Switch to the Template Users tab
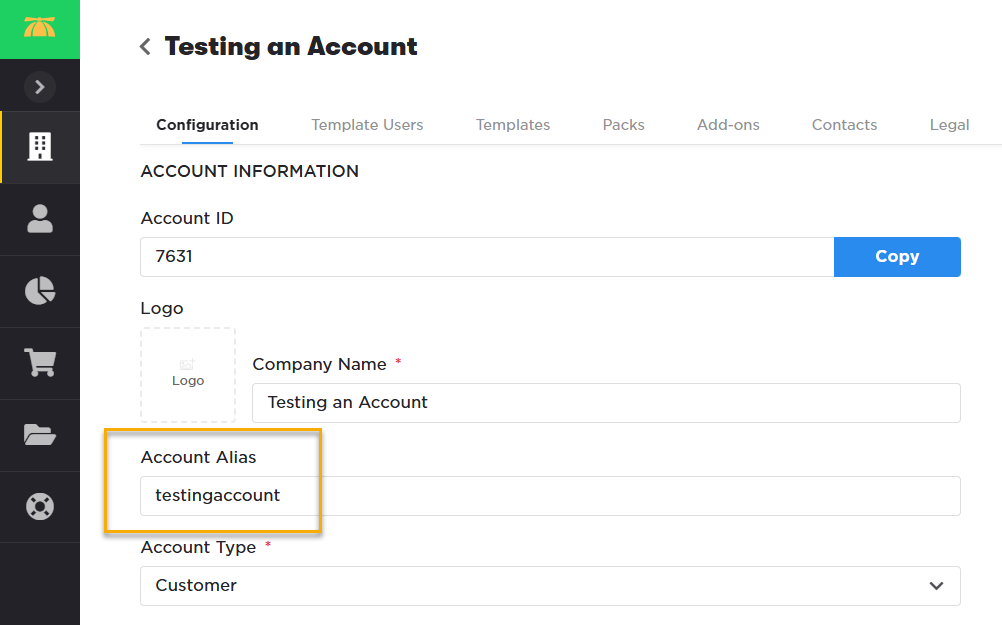This screenshot has height=625, width=1002. pos(367,125)
